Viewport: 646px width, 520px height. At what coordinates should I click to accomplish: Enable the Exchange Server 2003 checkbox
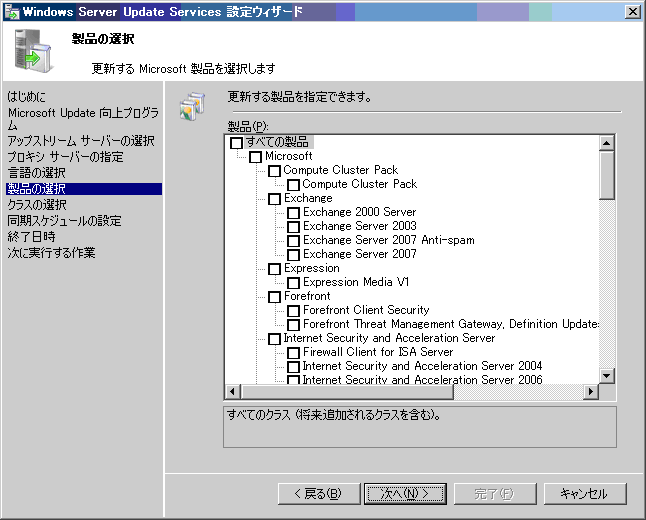pos(293,227)
